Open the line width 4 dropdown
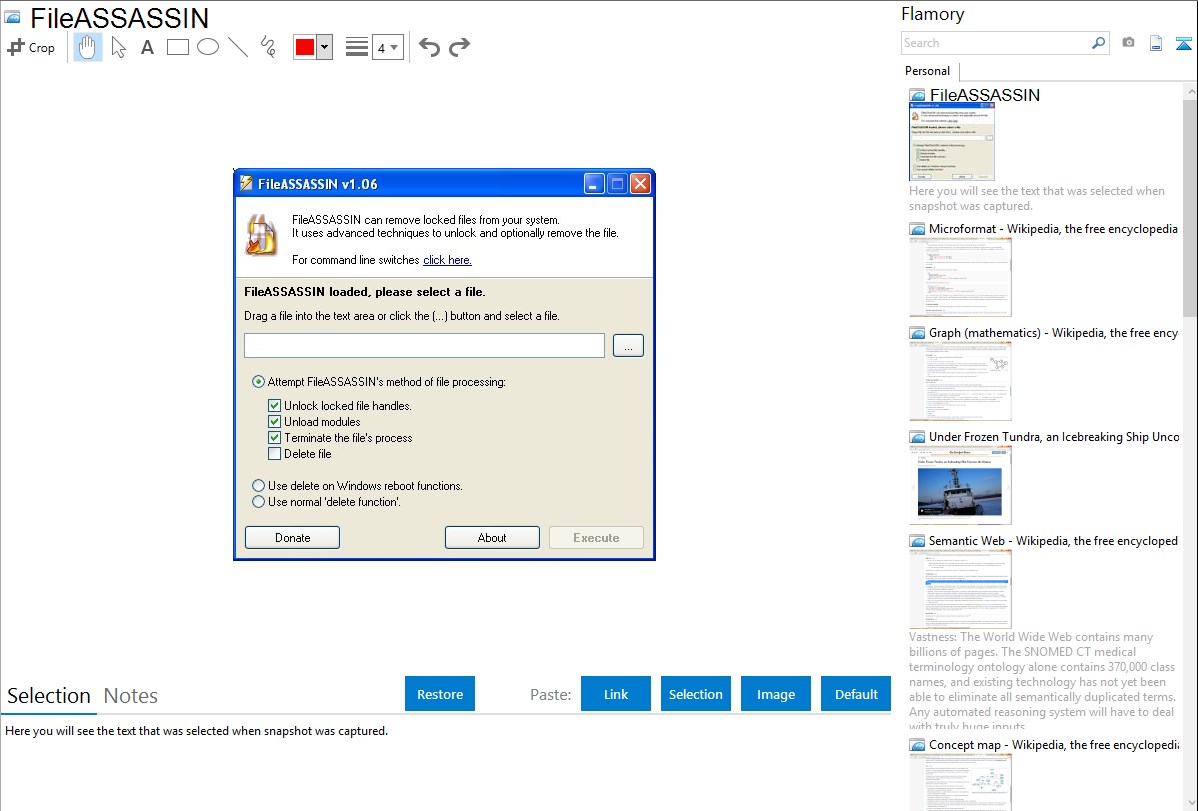1198x811 pixels. click(387, 47)
